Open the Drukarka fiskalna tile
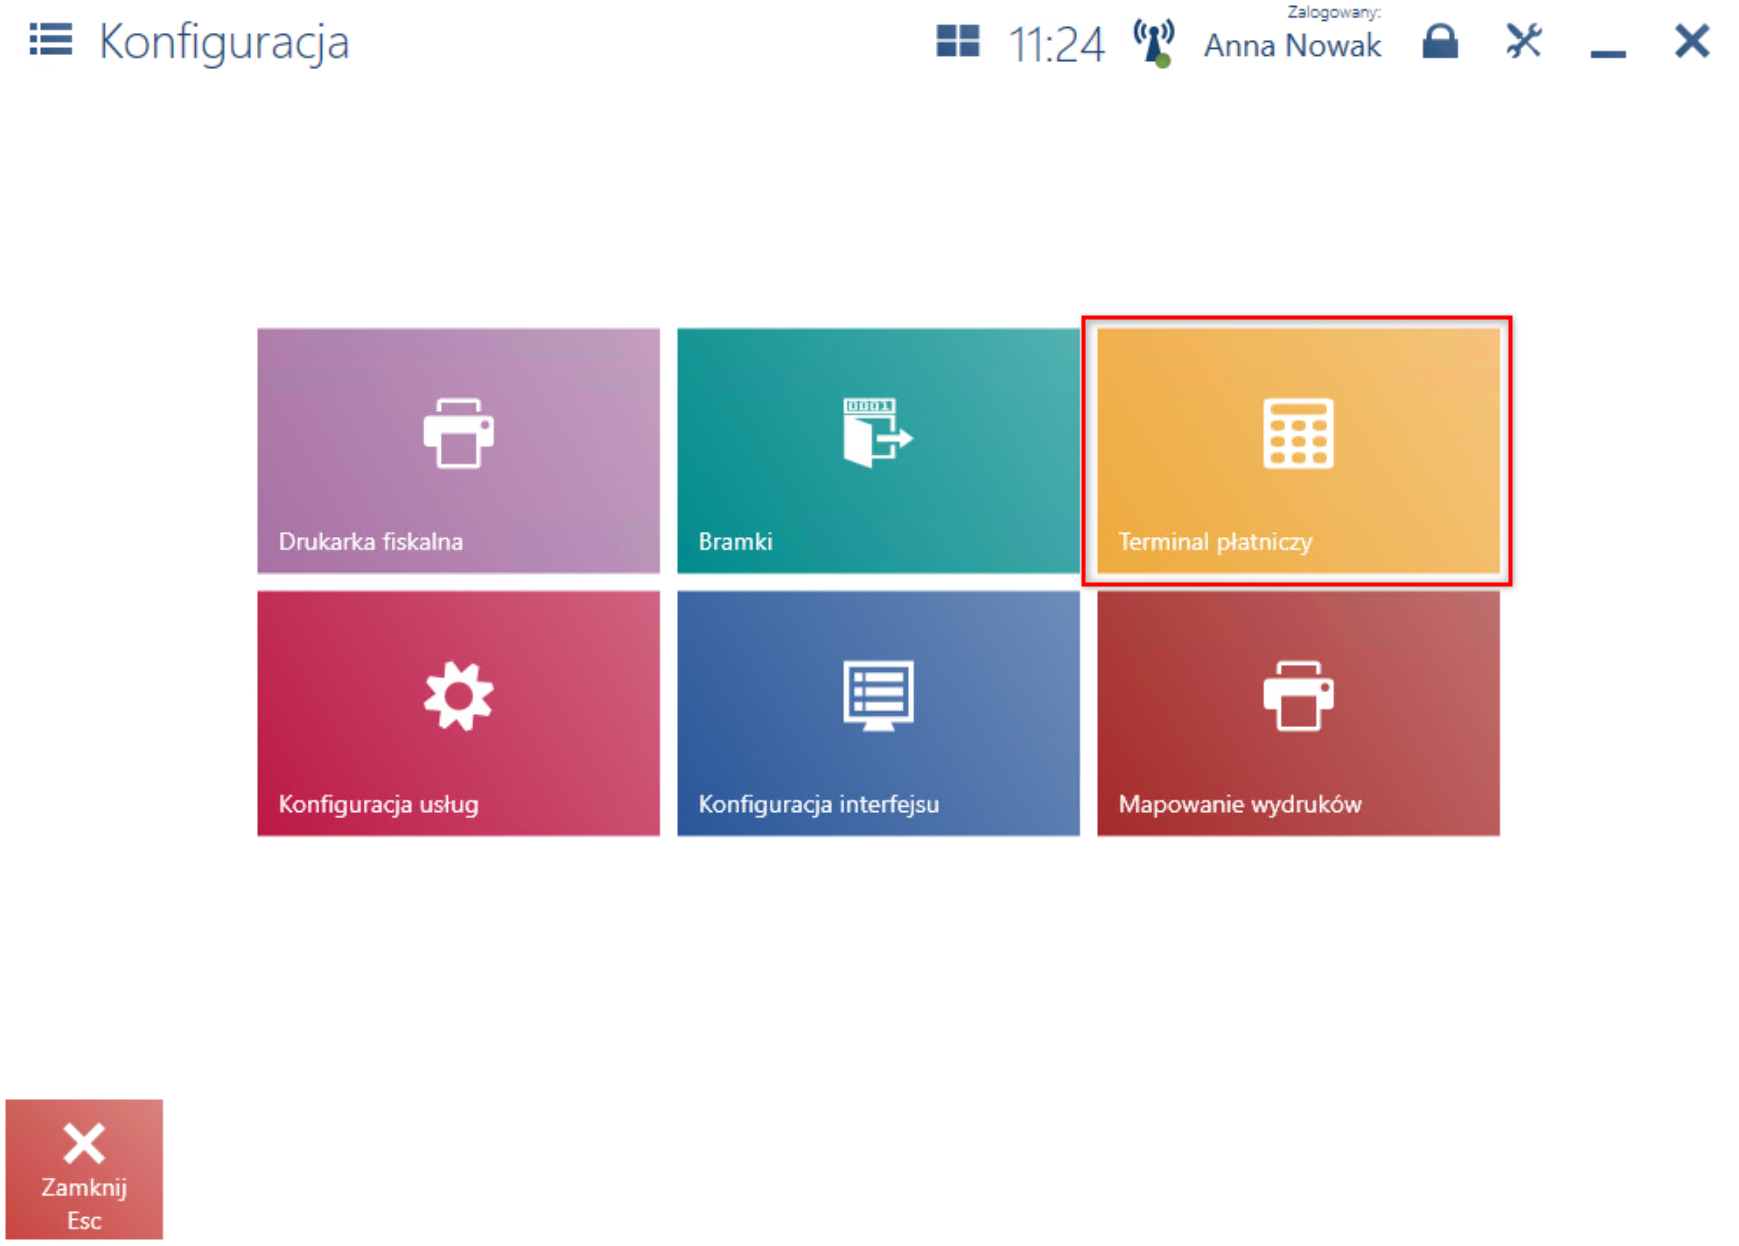 (x=458, y=450)
